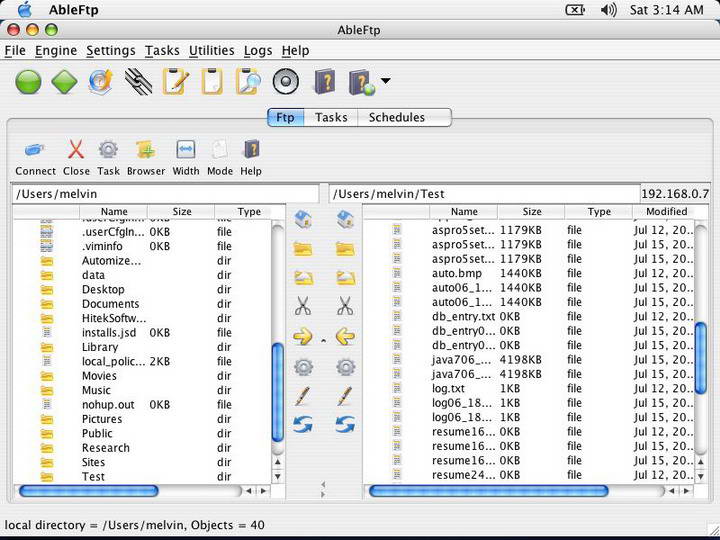The height and width of the screenshot is (540, 720).
Task: Click the right-panel scissors delete icon
Action: coord(345,307)
